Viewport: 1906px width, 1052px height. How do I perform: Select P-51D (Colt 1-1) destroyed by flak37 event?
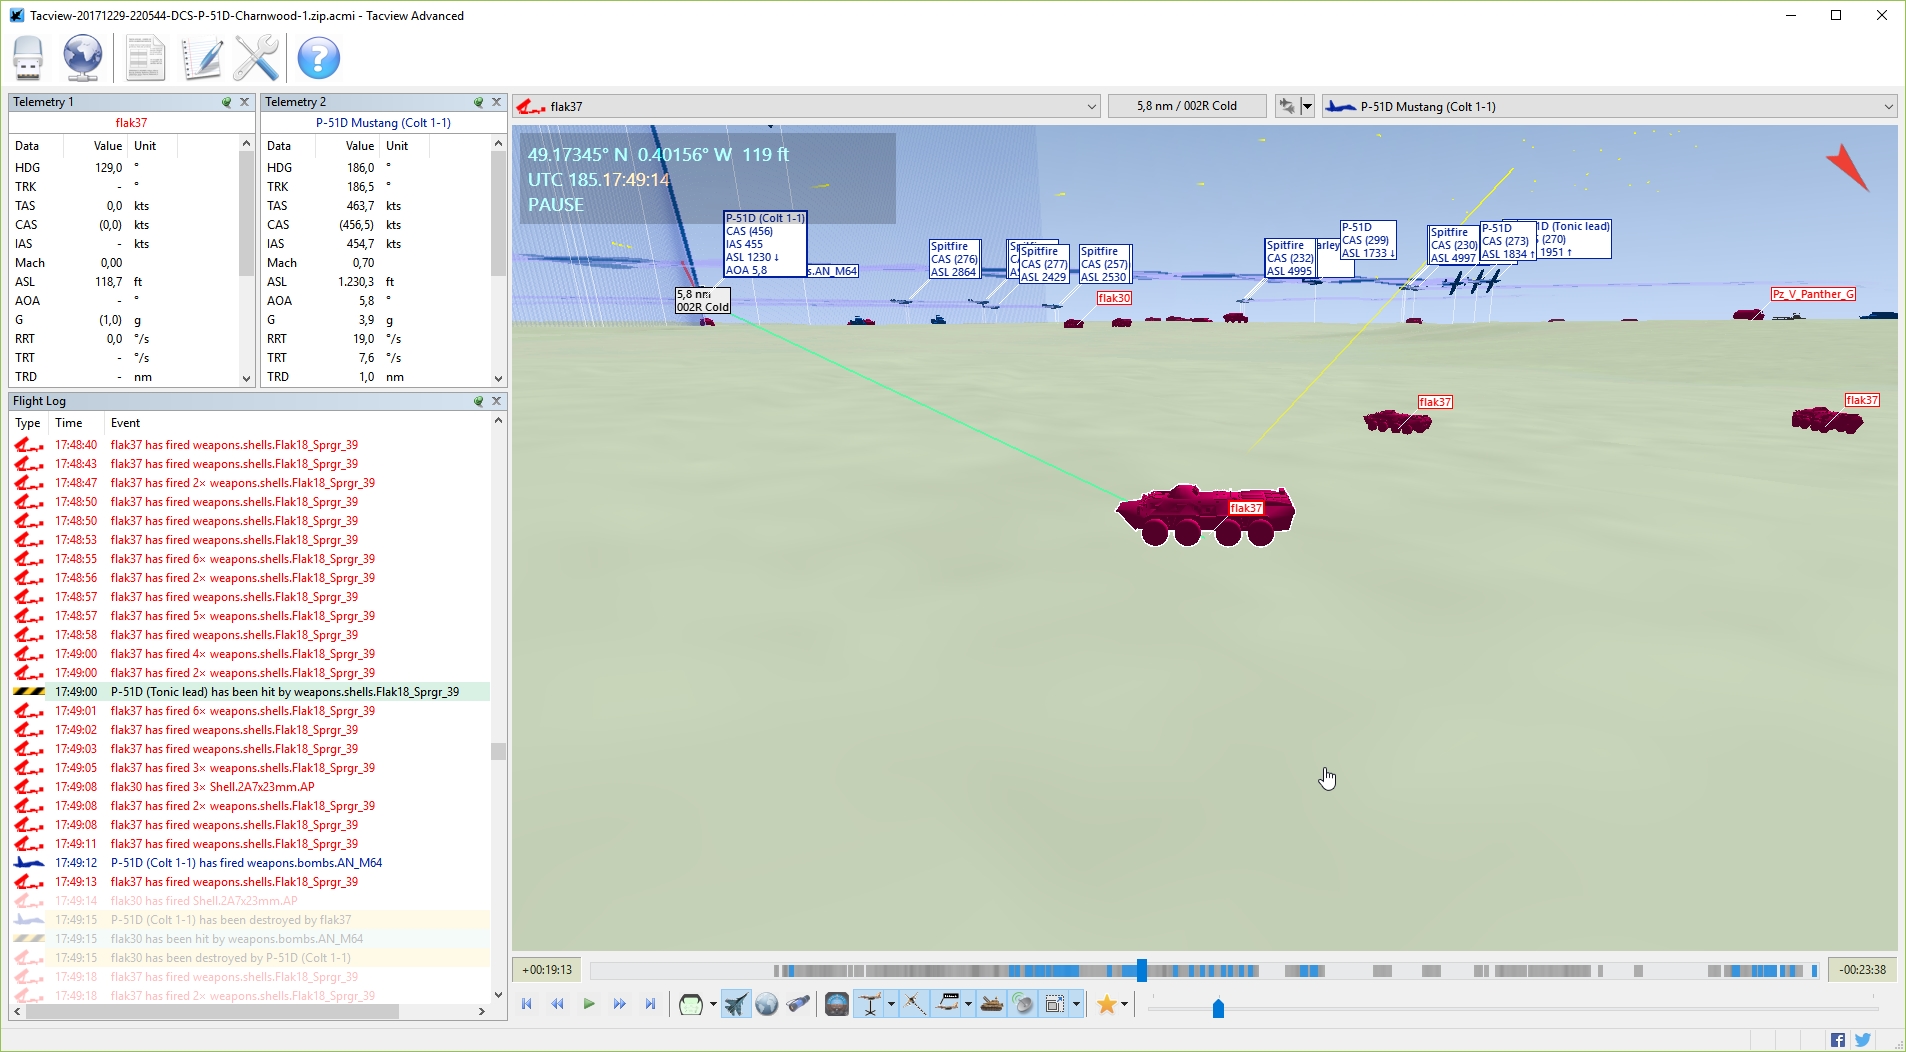250,920
